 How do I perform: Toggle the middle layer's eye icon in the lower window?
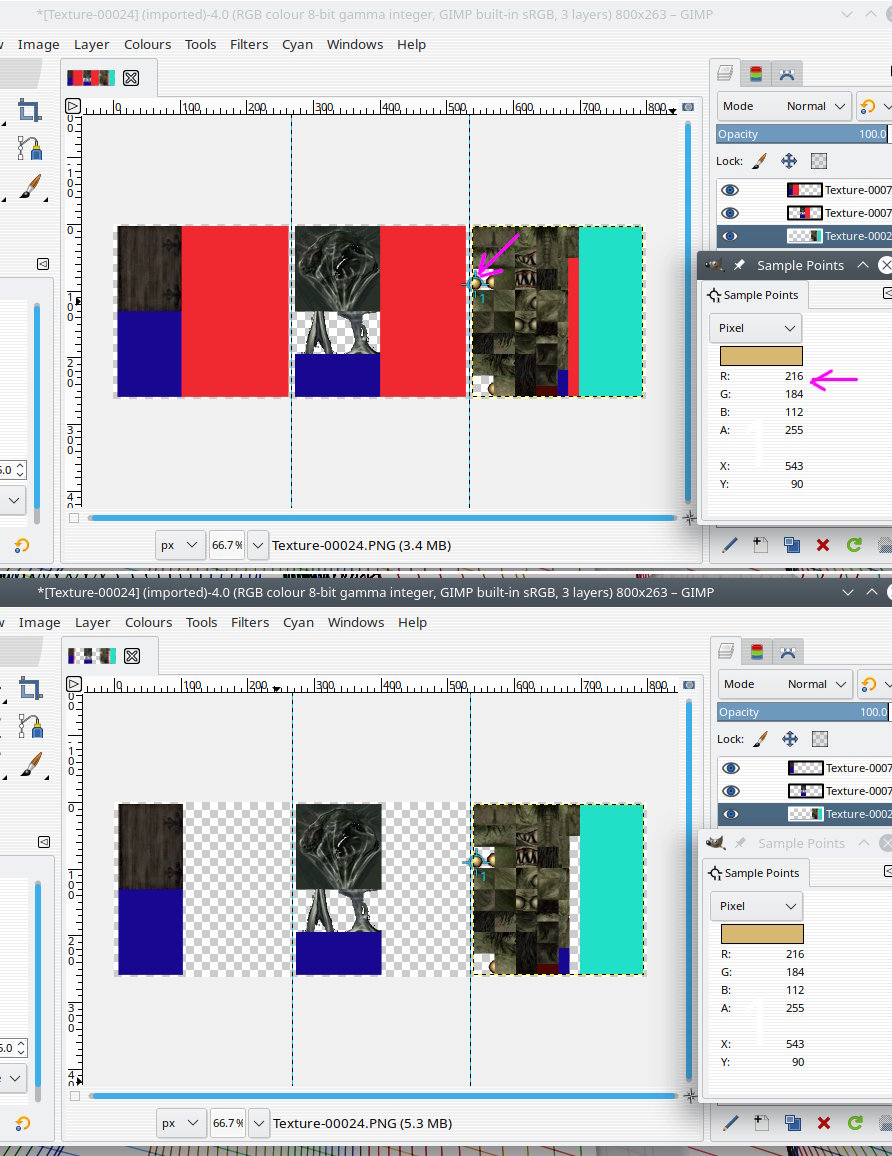click(x=731, y=790)
